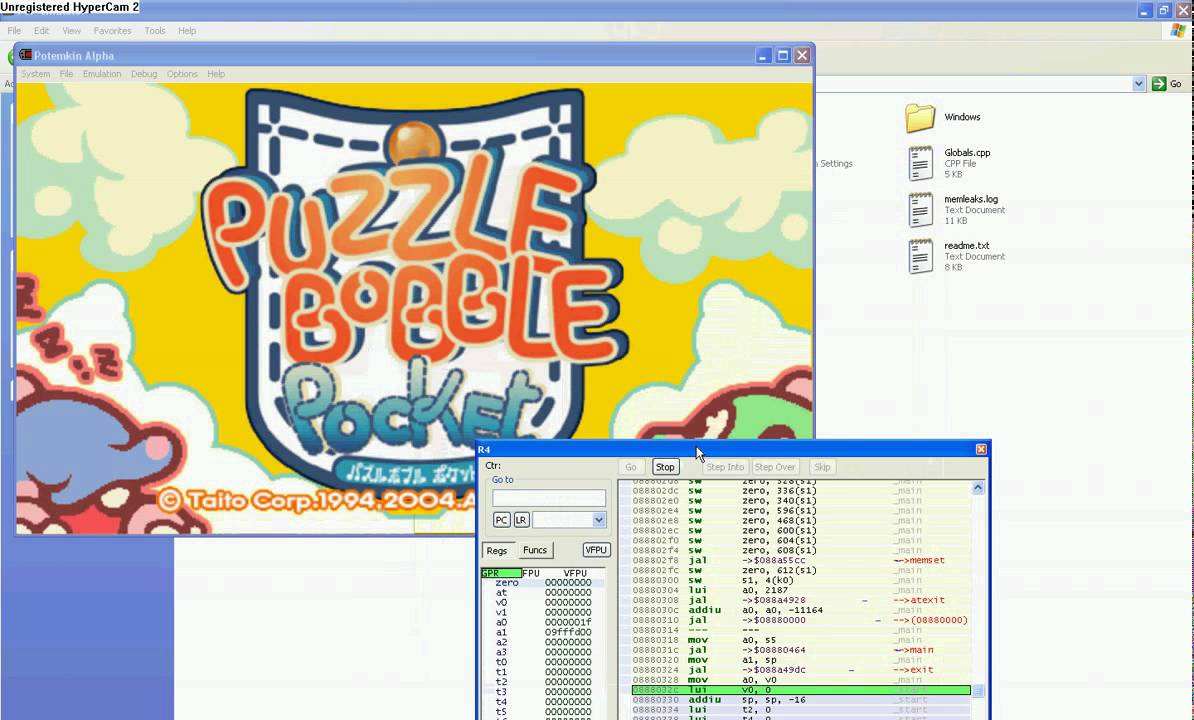This screenshot has height=720, width=1194.
Task: Open the Explorer address bar dropdown
Action: point(1138,84)
